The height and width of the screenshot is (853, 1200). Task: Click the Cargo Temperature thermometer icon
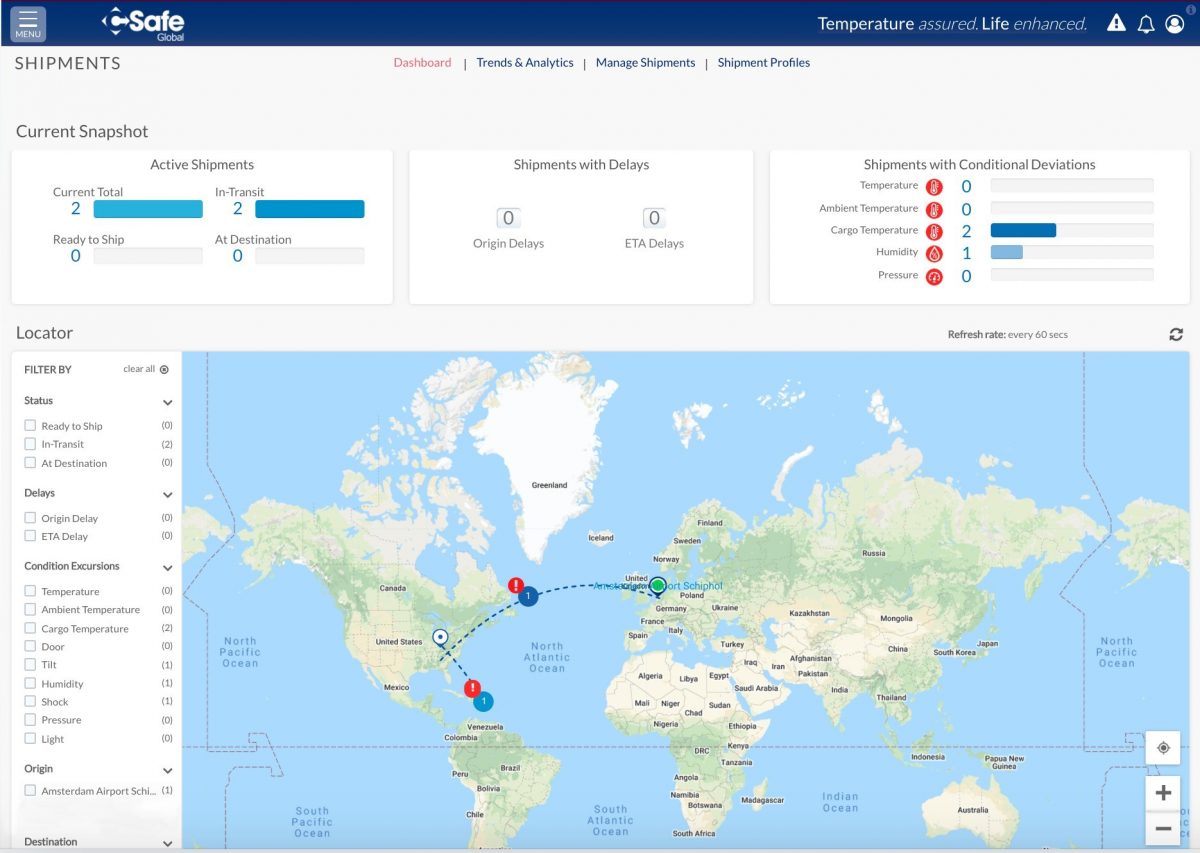[935, 229]
